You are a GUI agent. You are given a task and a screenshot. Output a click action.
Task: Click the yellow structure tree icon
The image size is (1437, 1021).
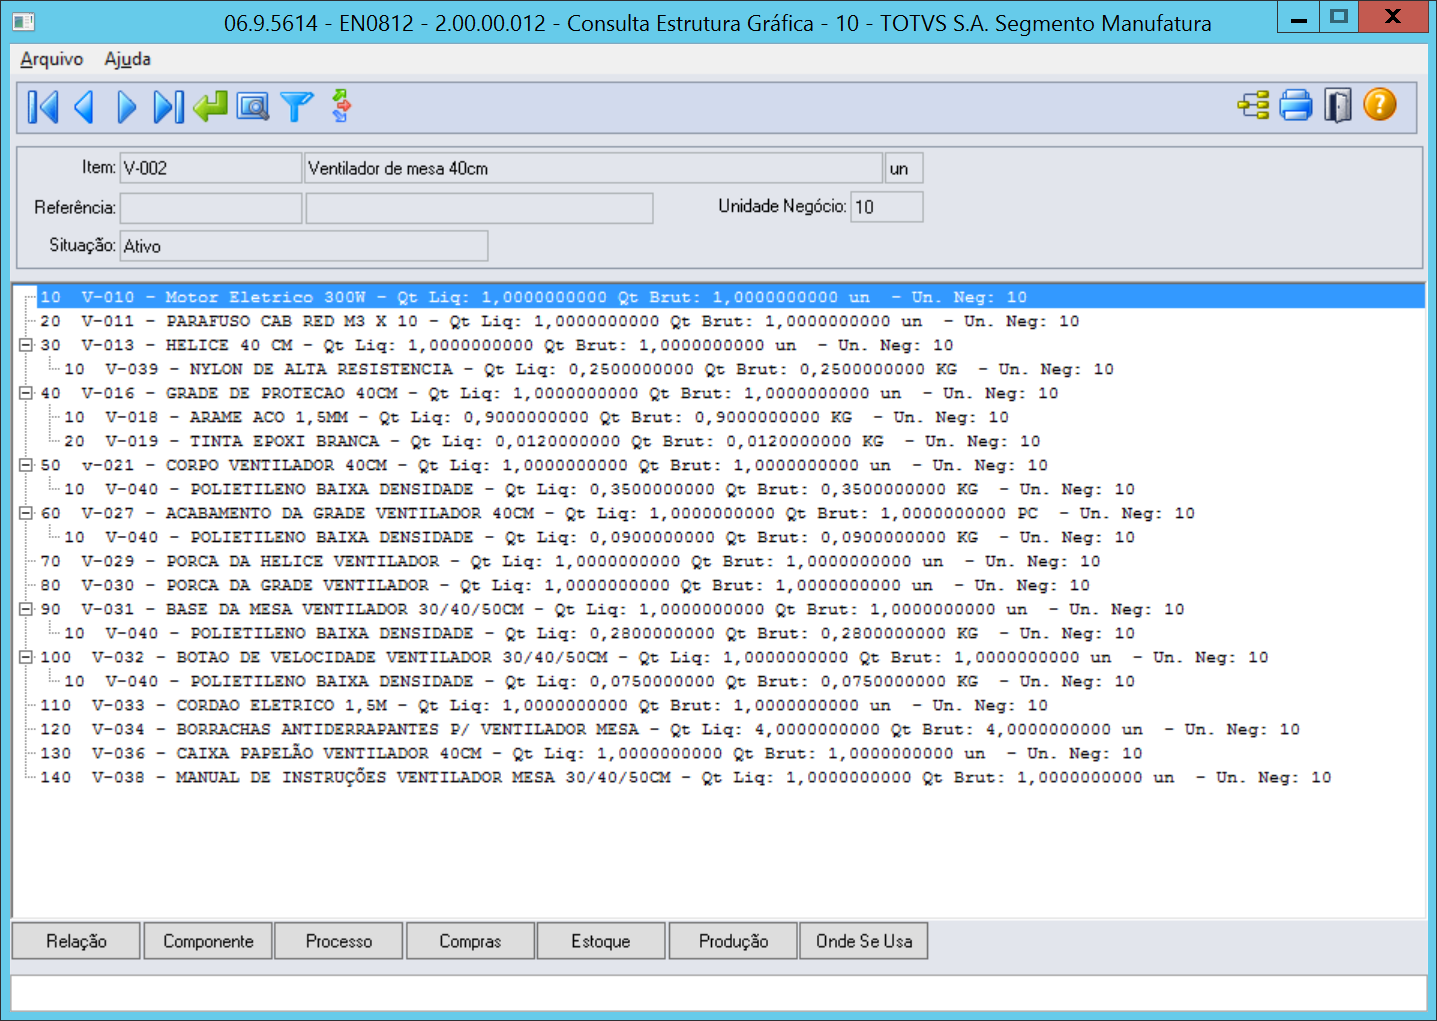tap(1253, 105)
